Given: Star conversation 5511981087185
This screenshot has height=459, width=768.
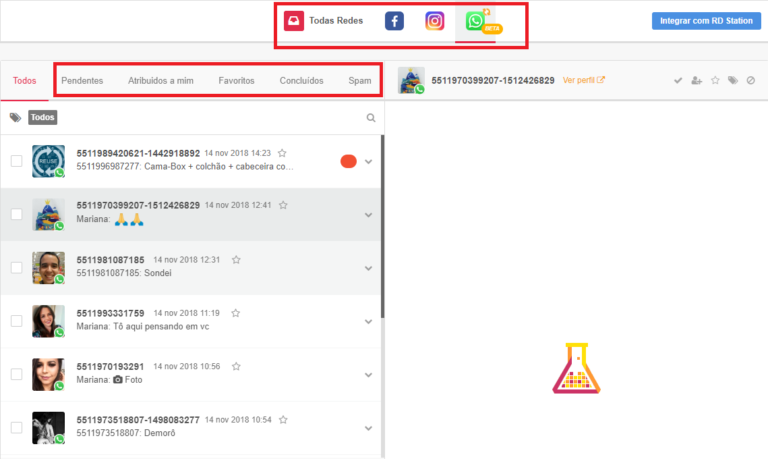Looking at the screenshot, I should (x=236, y=260).
